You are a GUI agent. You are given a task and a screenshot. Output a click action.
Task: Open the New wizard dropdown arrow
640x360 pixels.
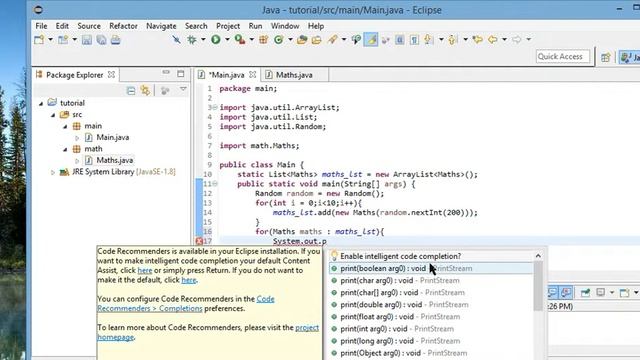(x=50, y=40)
